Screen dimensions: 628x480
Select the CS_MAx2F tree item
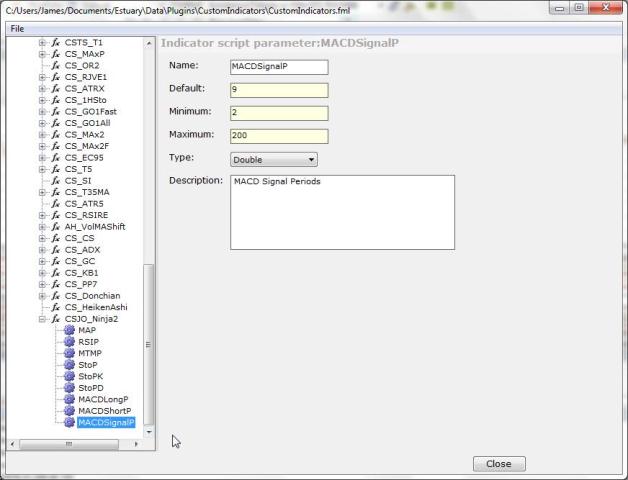click(x=87, y=146)
